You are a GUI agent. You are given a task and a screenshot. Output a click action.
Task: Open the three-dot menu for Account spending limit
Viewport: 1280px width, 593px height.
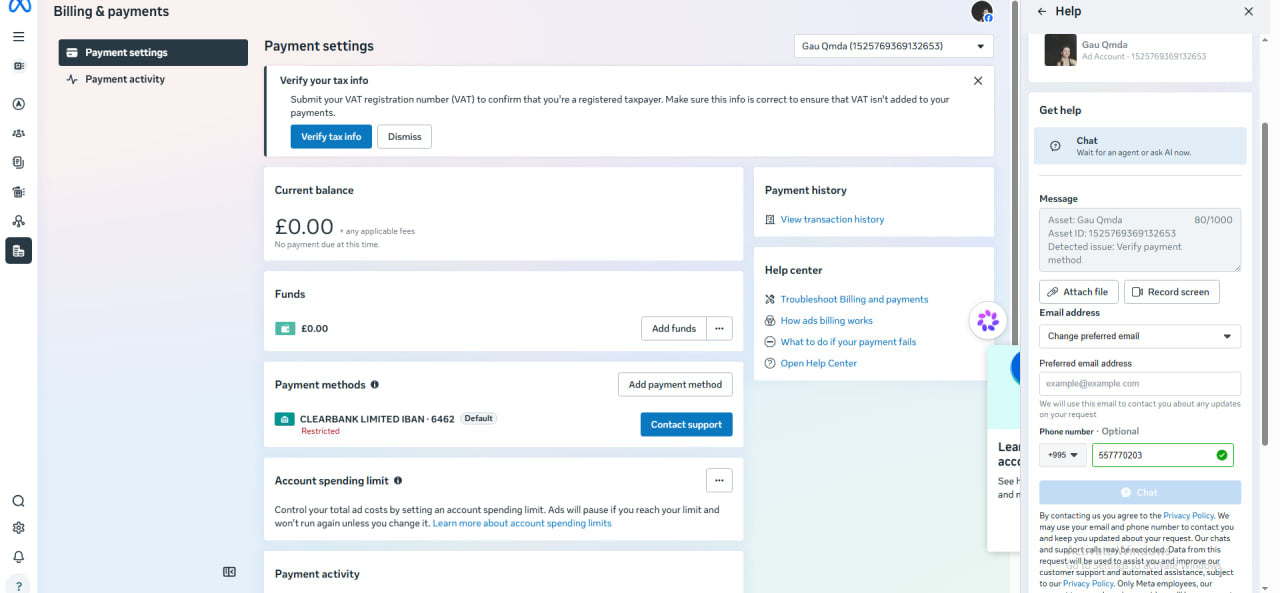tap(719, 481)
